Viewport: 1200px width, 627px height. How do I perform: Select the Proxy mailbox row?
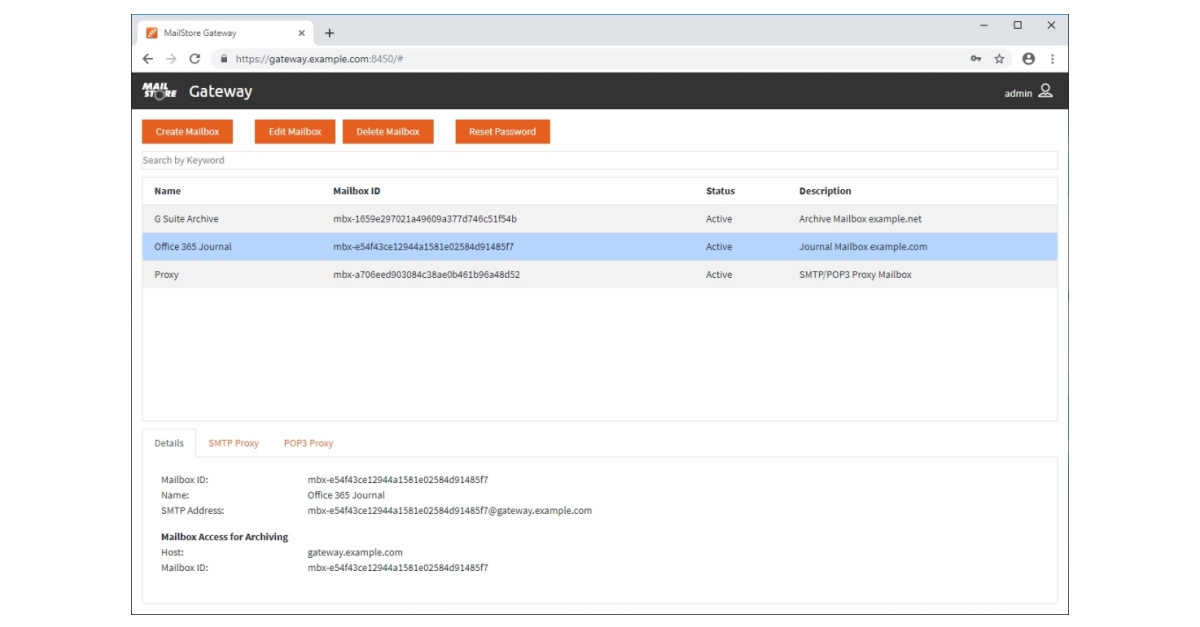point(599,275)
